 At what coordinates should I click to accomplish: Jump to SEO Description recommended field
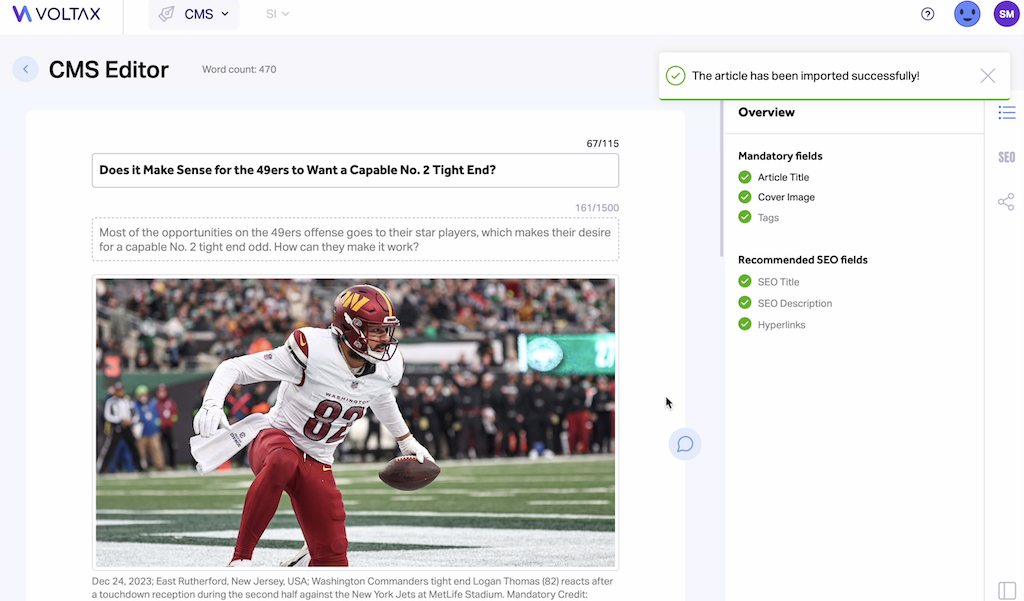[x=795, y=304]
